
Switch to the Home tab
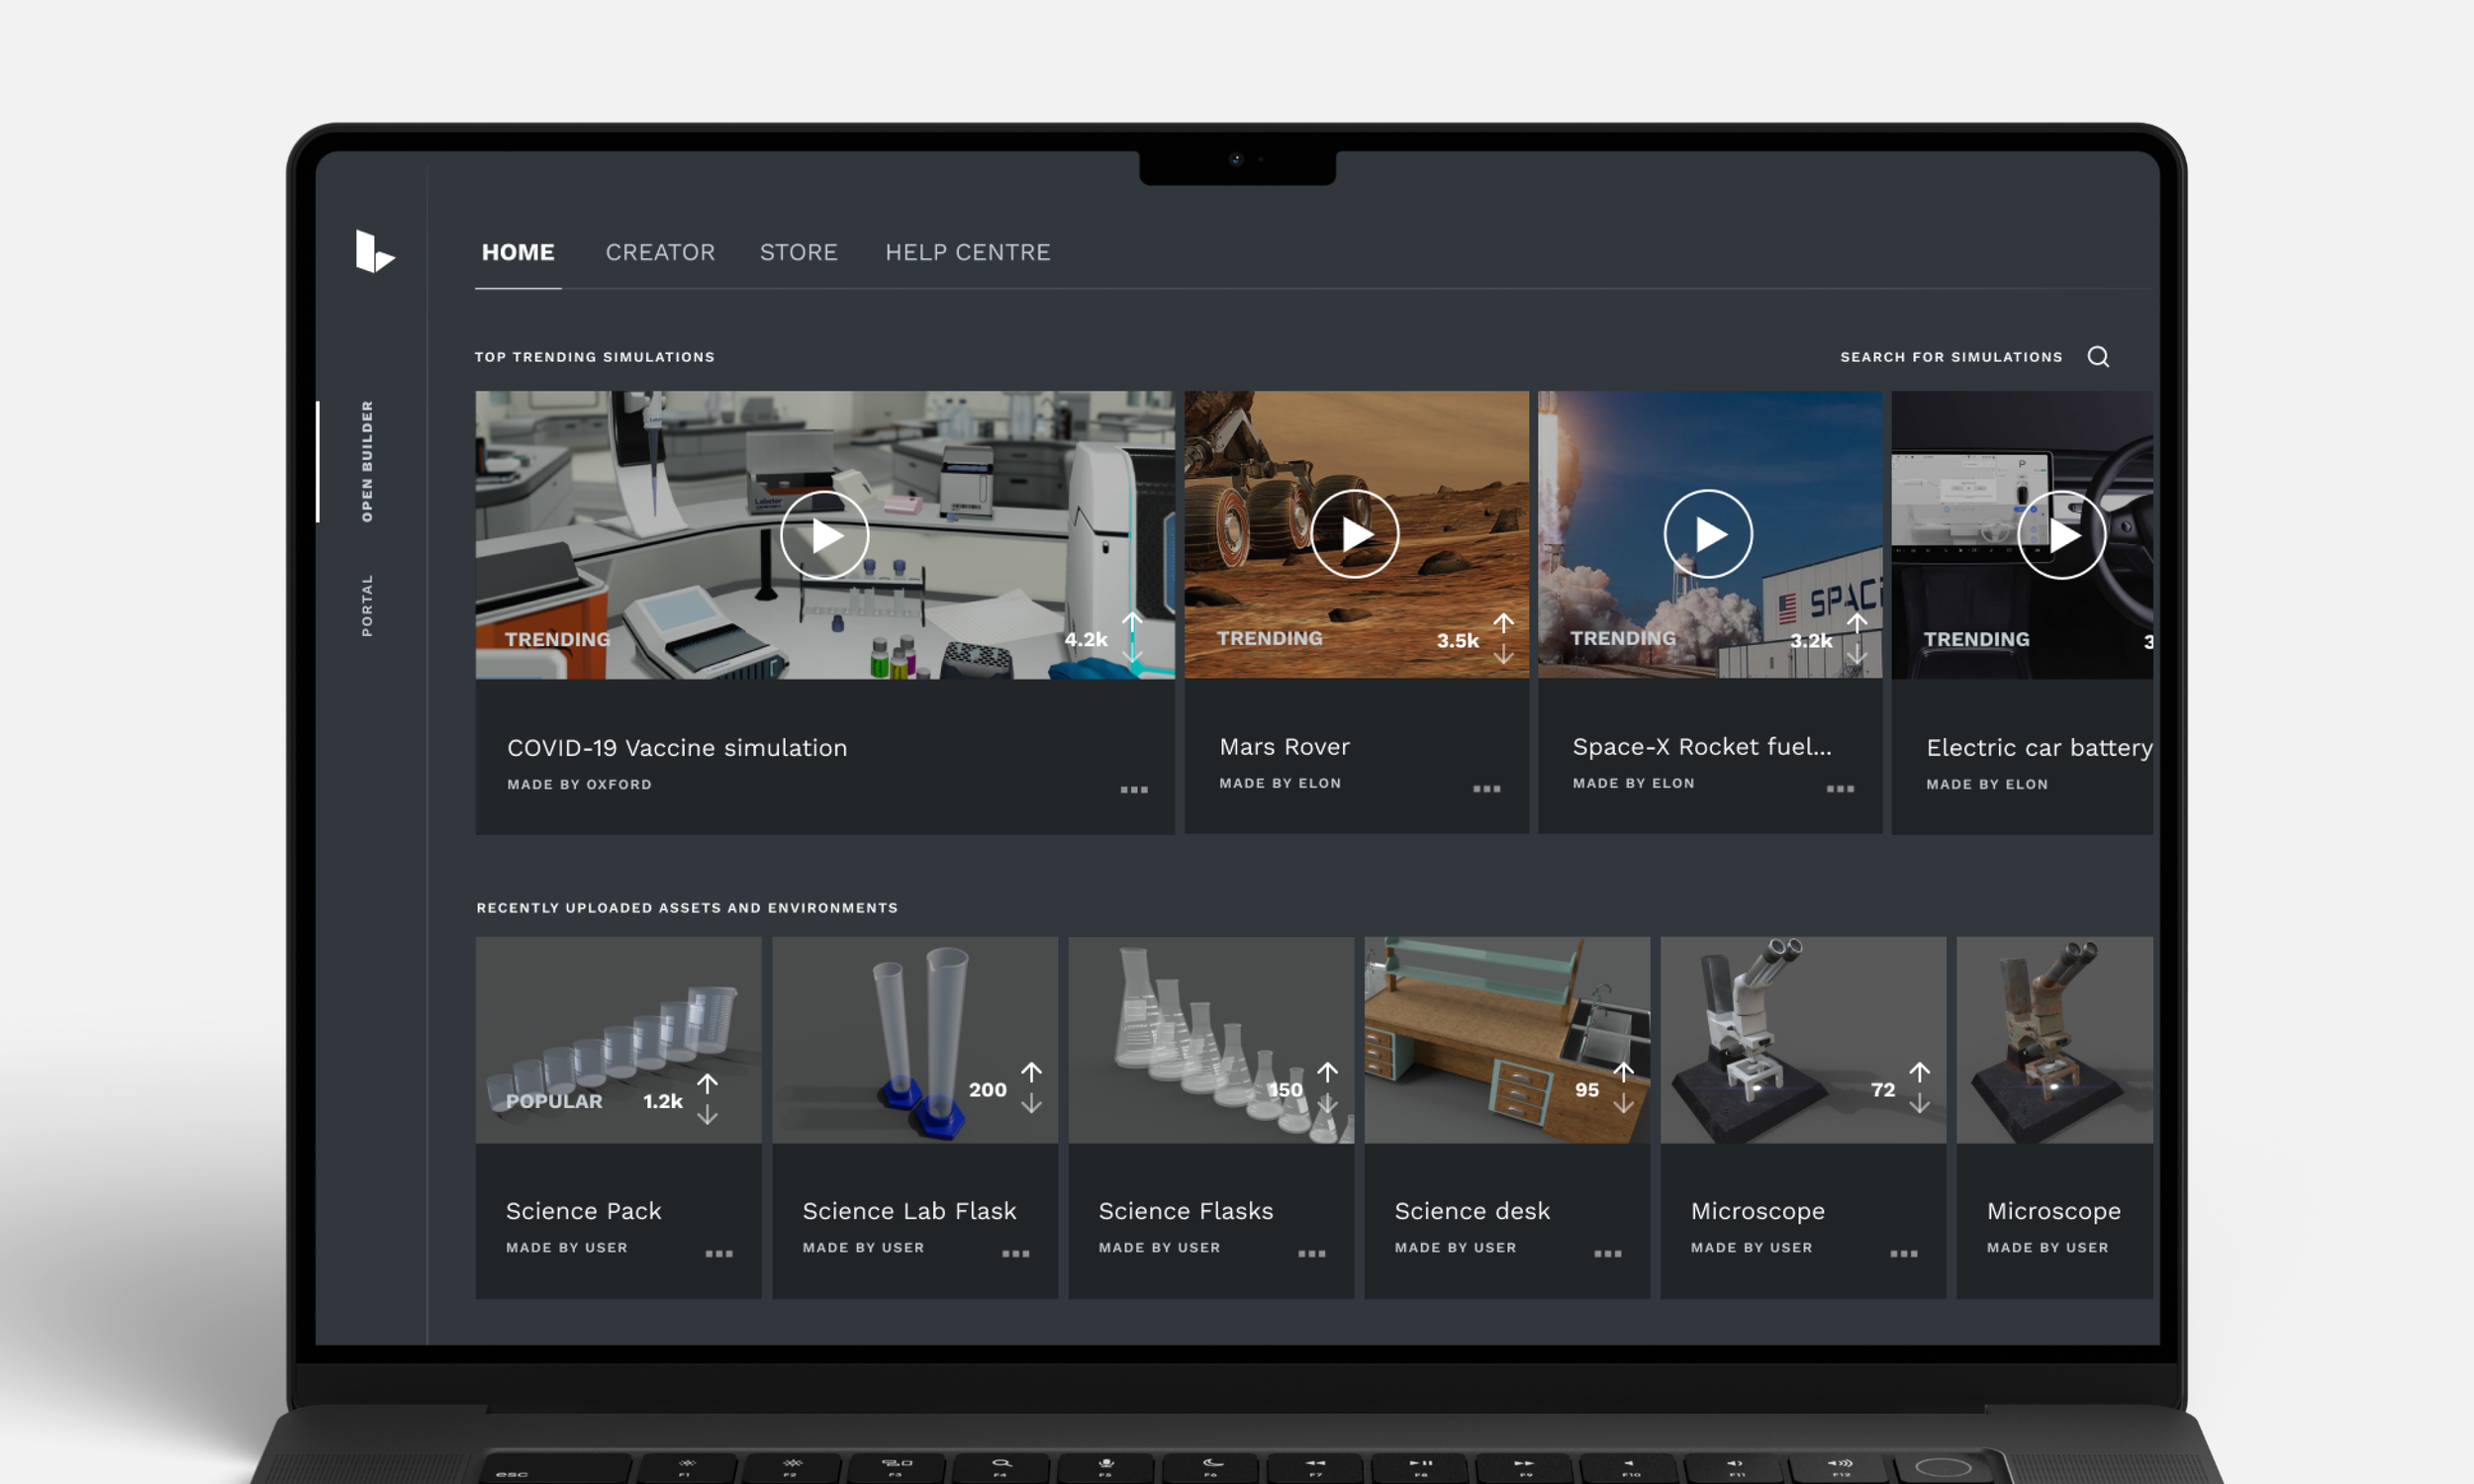tap(518, 252)
